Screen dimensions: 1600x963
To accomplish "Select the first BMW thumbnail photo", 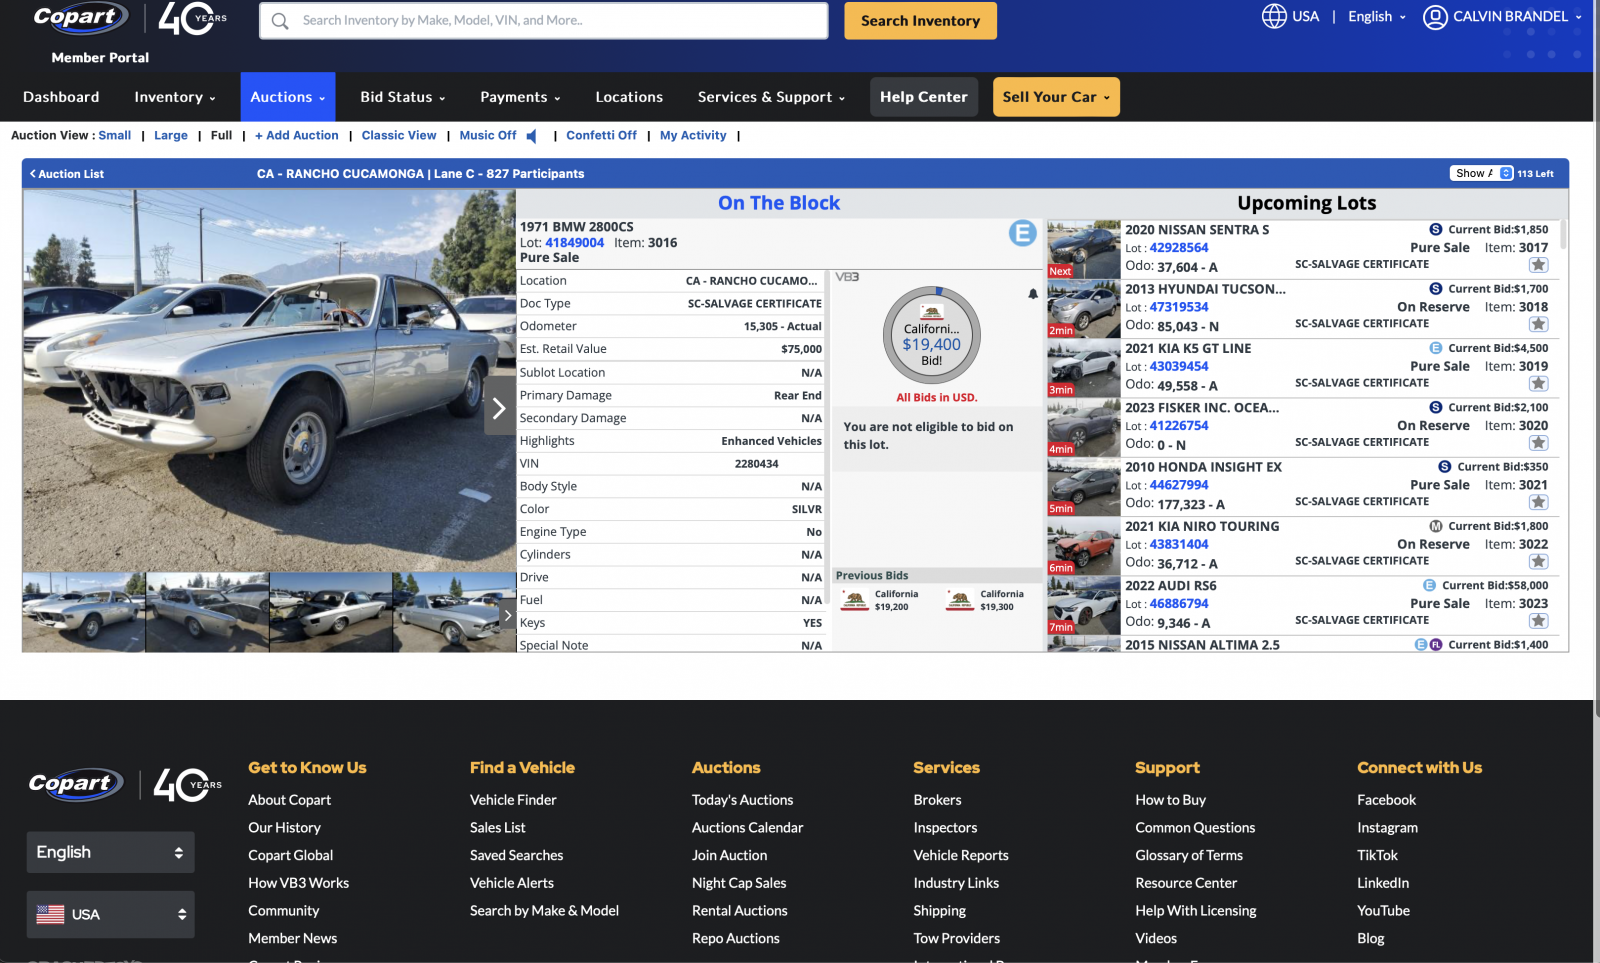I will (x=84, y=612).
